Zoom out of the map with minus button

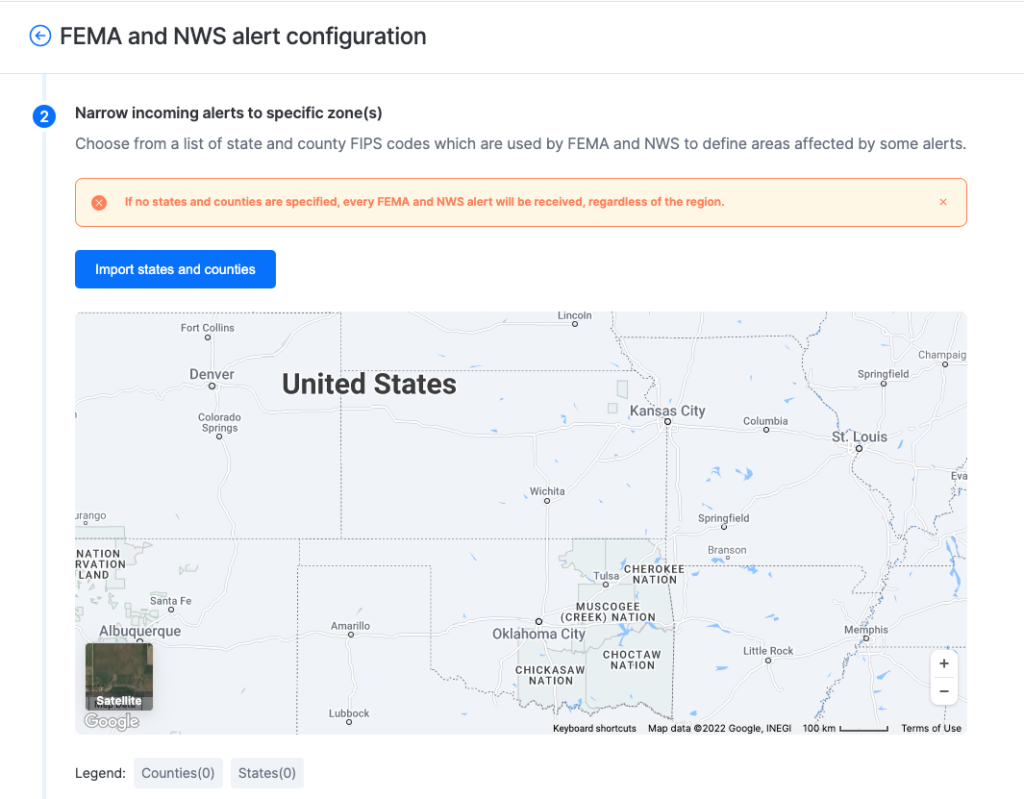943,691
